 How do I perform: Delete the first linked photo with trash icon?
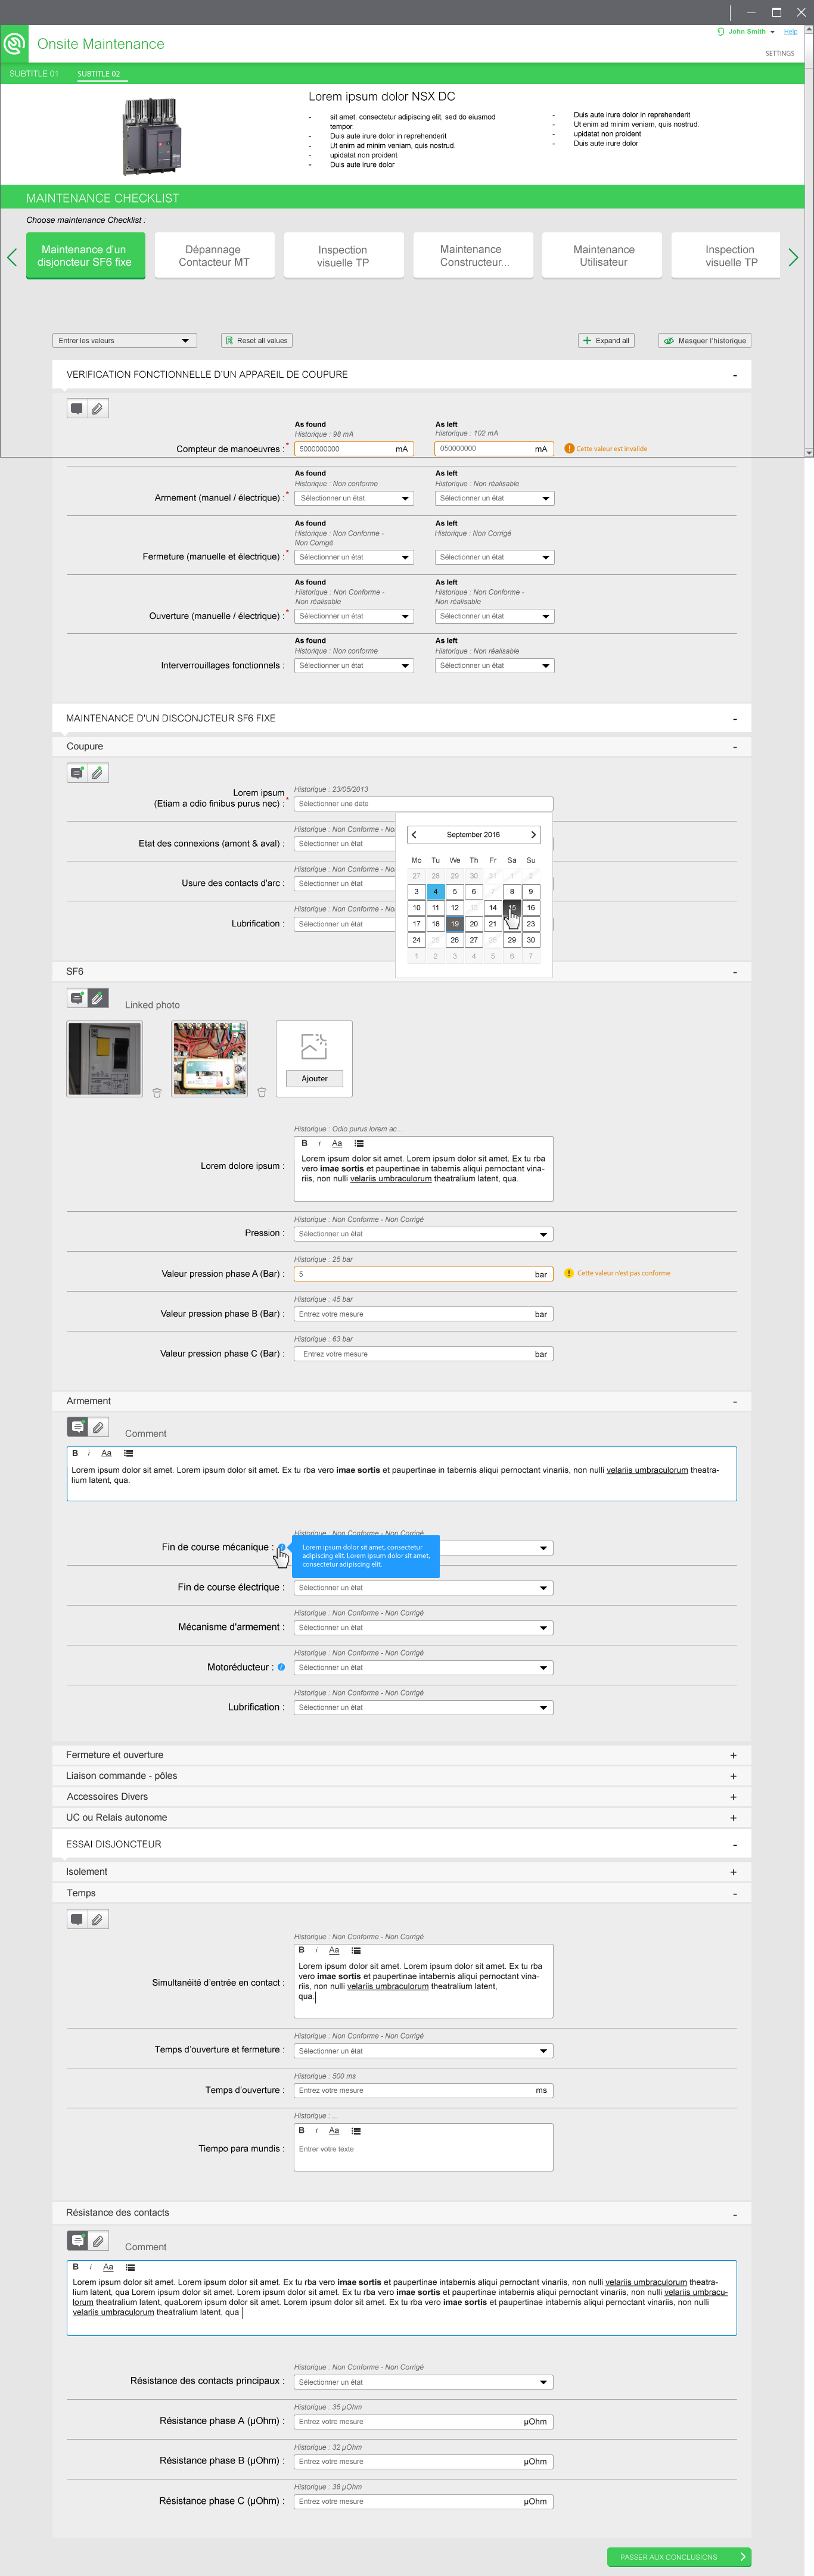157,1092
